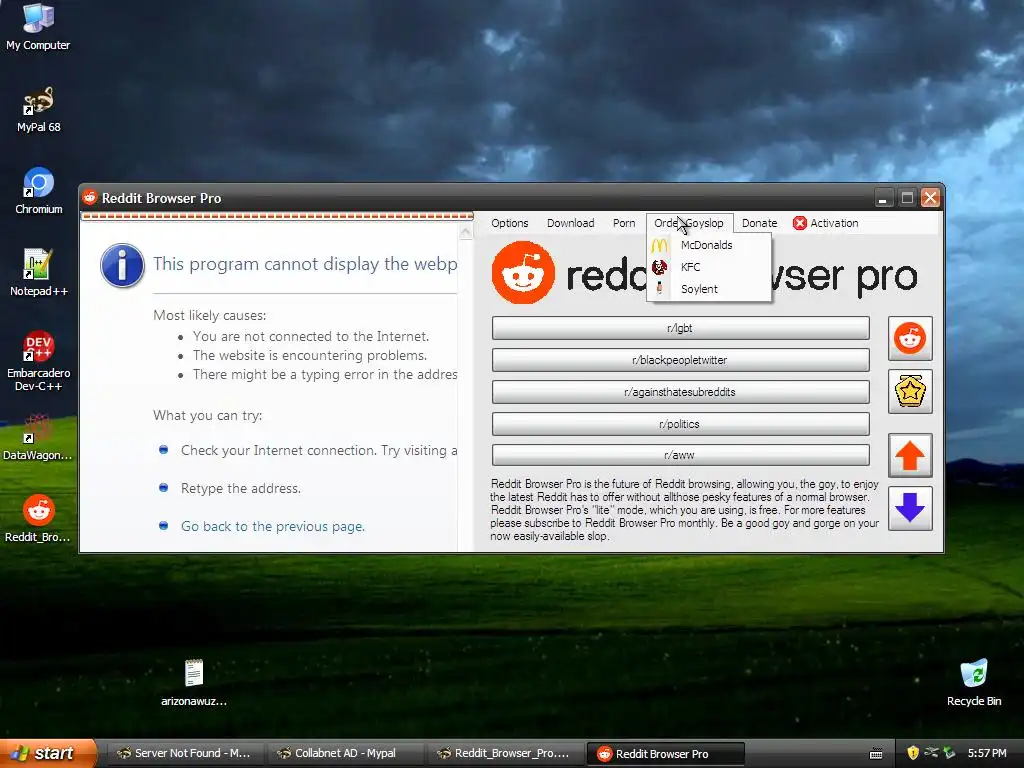
Task: Click the red X Activation icon
Action: point(799,223)
